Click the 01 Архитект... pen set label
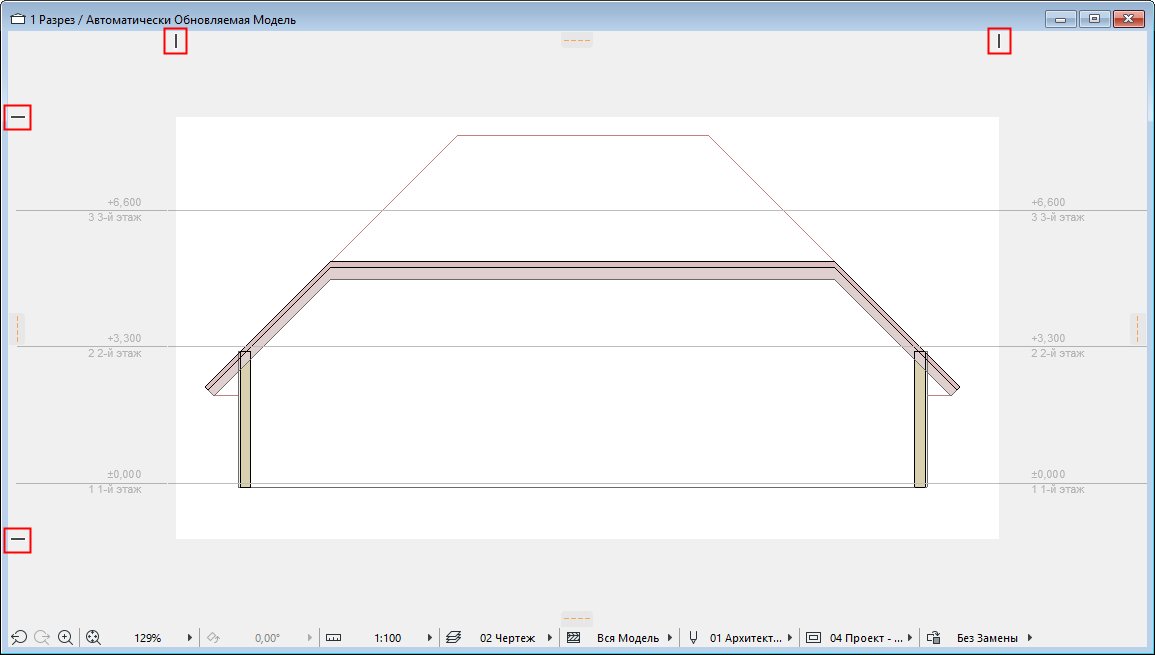1155x655 pixels. point(746,638)
